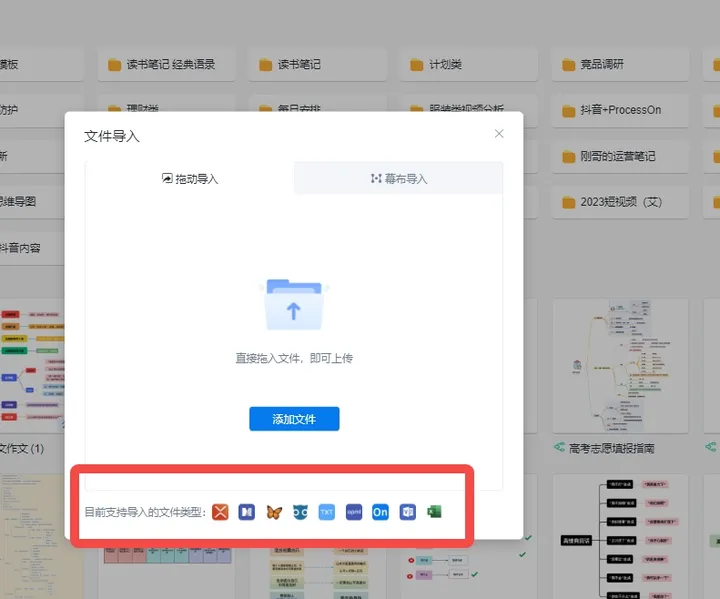720x599 pixels.
Task: Click the 目前支持导入的文件类型 label
Action: click(145, 512)
